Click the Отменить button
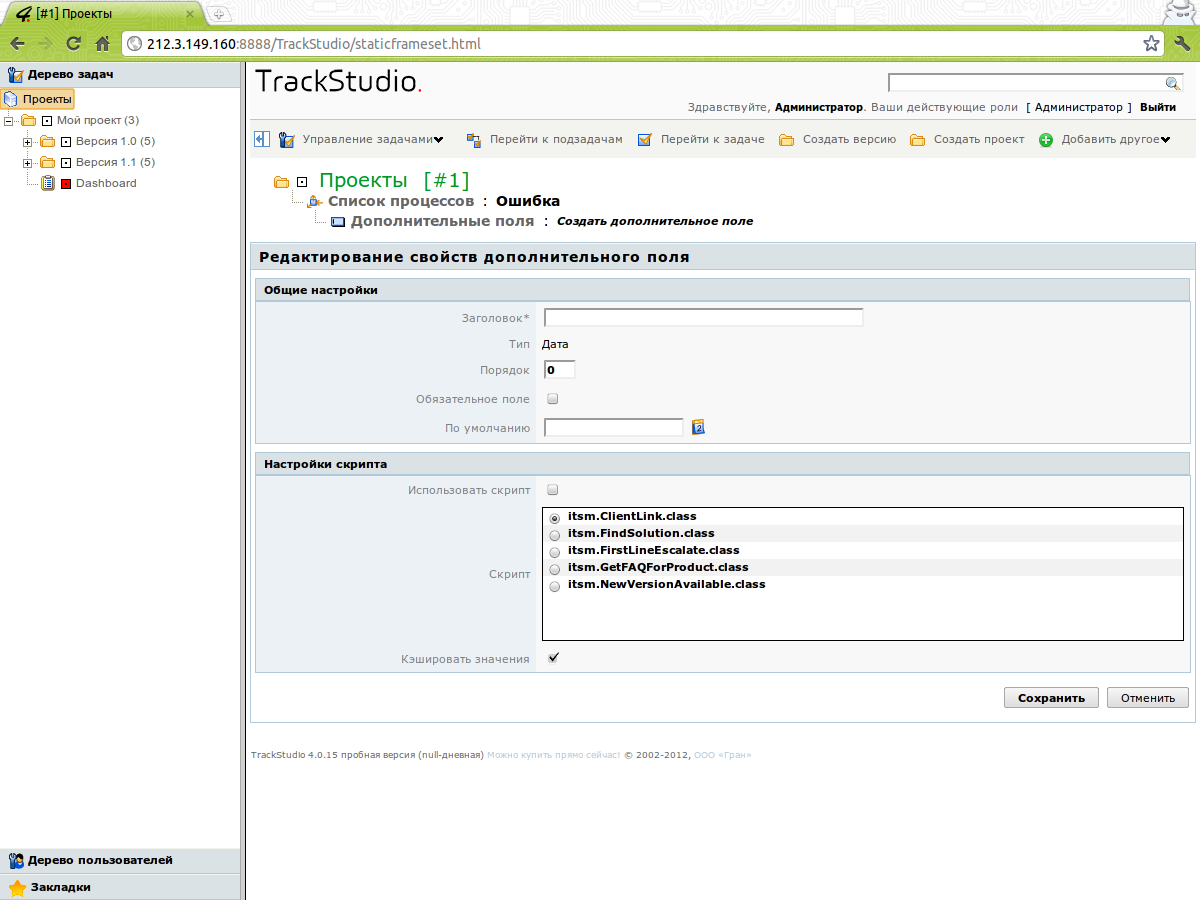This screenshot has width=1200, height=900. [x=1148, y=698]
